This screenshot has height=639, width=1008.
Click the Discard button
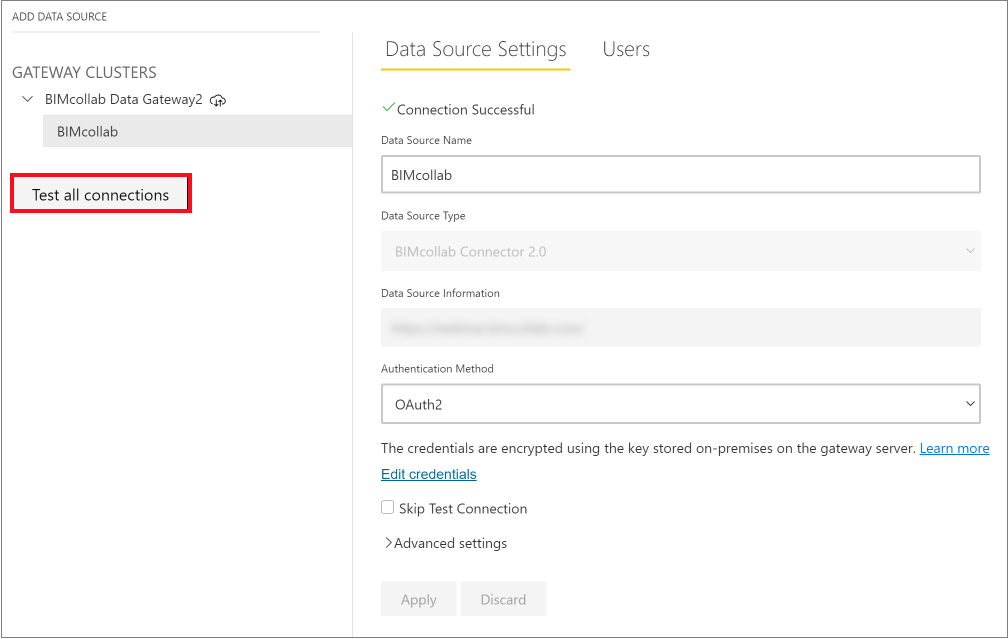(x=503, y=599)
